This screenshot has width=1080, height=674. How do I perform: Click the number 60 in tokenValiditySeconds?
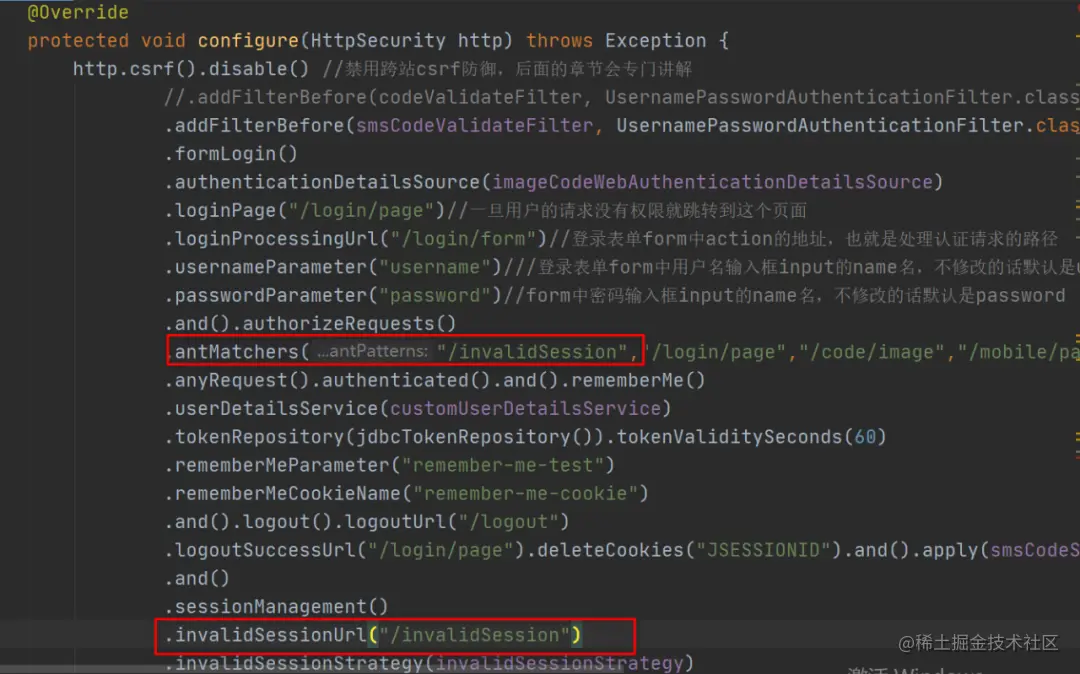865,436
